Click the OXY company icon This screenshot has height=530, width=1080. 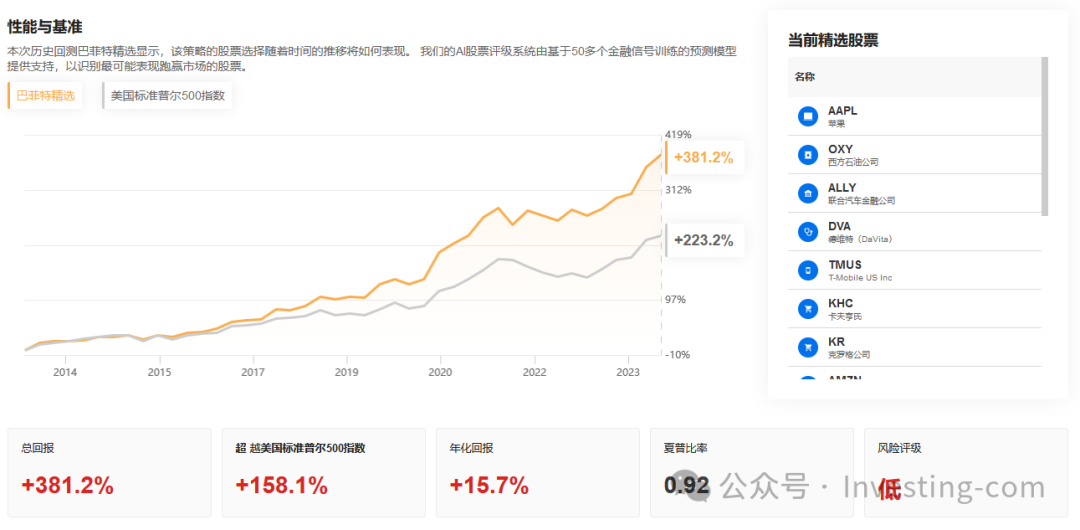807,155
